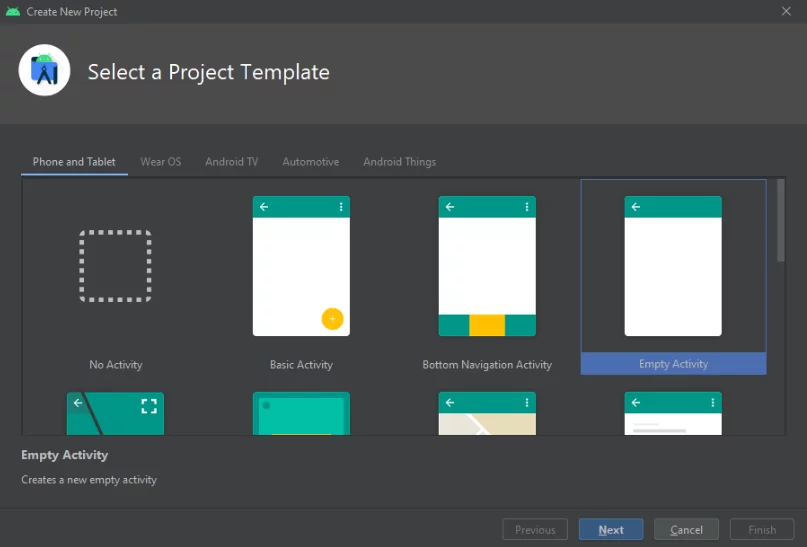Click the Previous button
The image size is (807, 547).
(x=535, y=530)
